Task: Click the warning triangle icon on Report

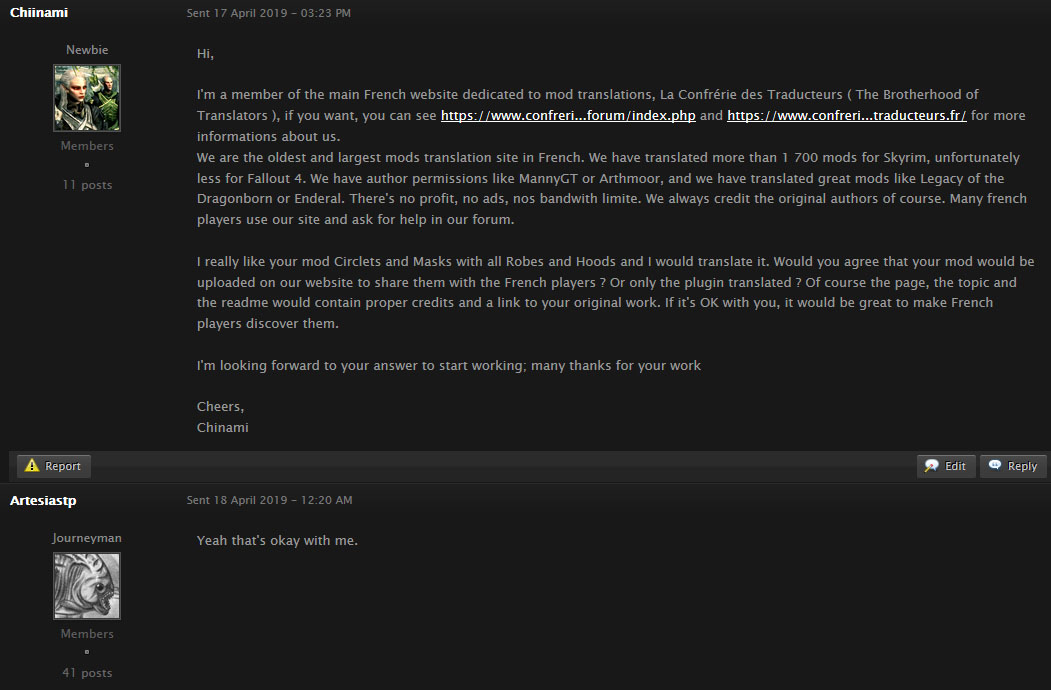Action: pos(32,466)
